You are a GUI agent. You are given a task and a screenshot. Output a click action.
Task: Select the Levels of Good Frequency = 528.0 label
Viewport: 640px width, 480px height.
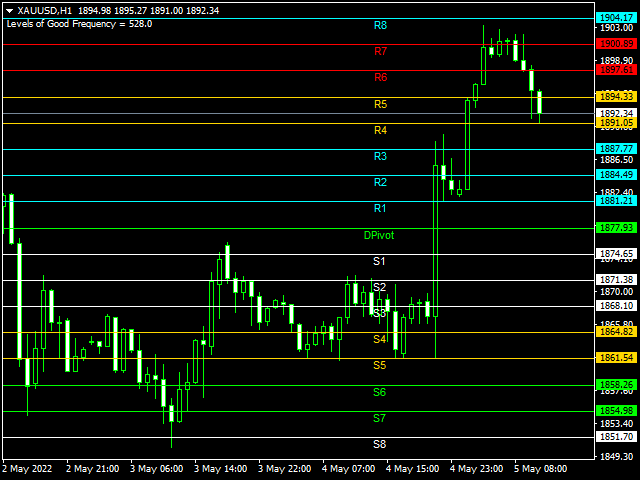[x=79, y=24]
